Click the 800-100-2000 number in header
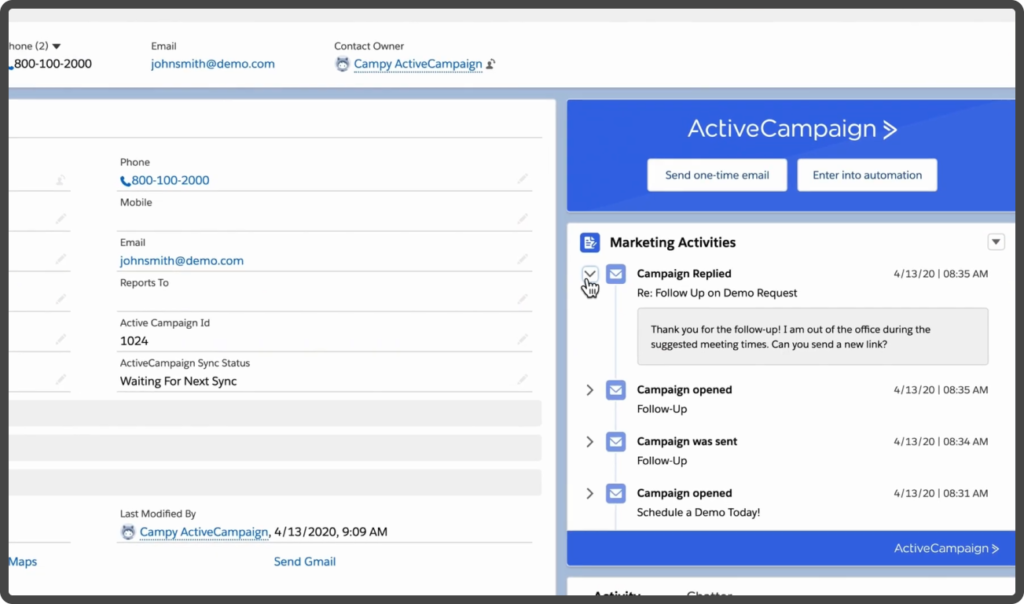 click(x=53, y=64)
